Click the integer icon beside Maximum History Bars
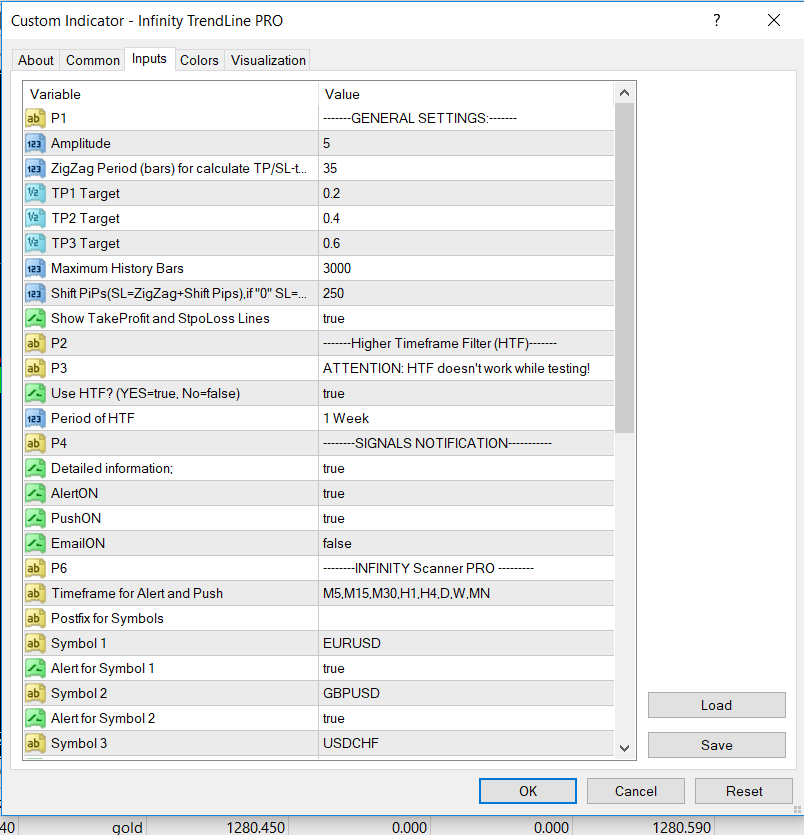This screenshot has width=804, height=835. 35,268
